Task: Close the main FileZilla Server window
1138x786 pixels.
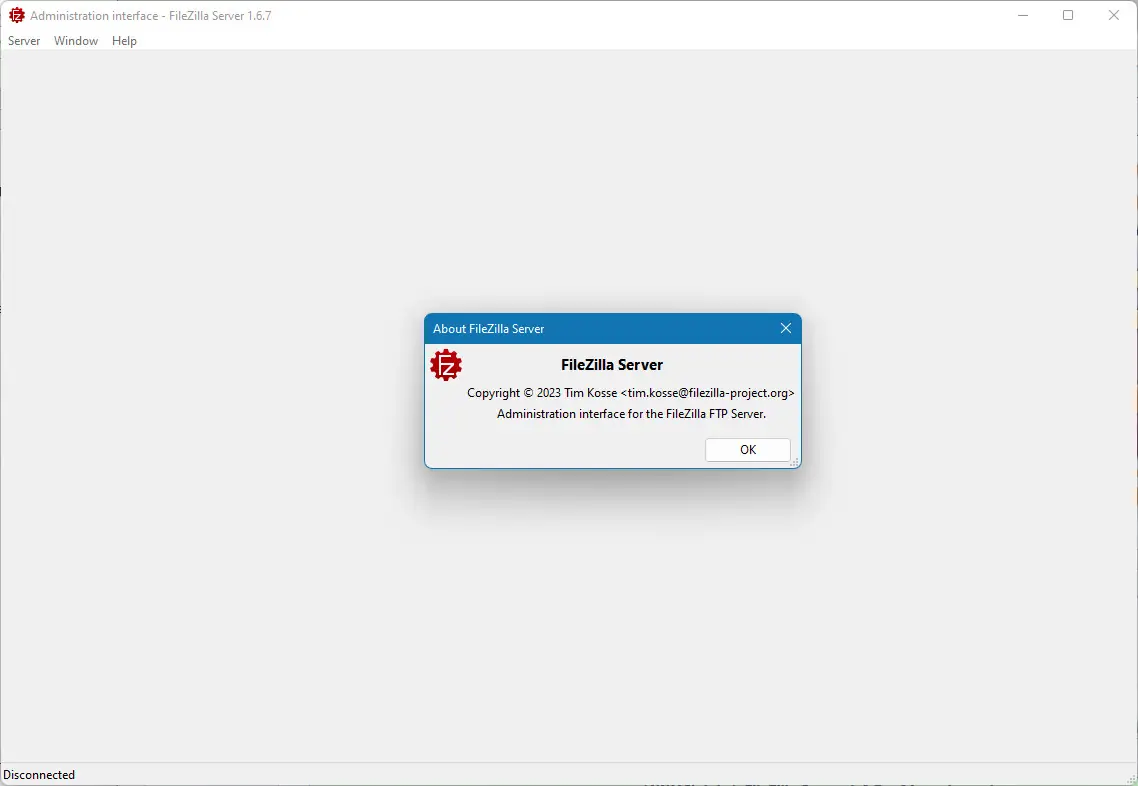Action: 1113,15
